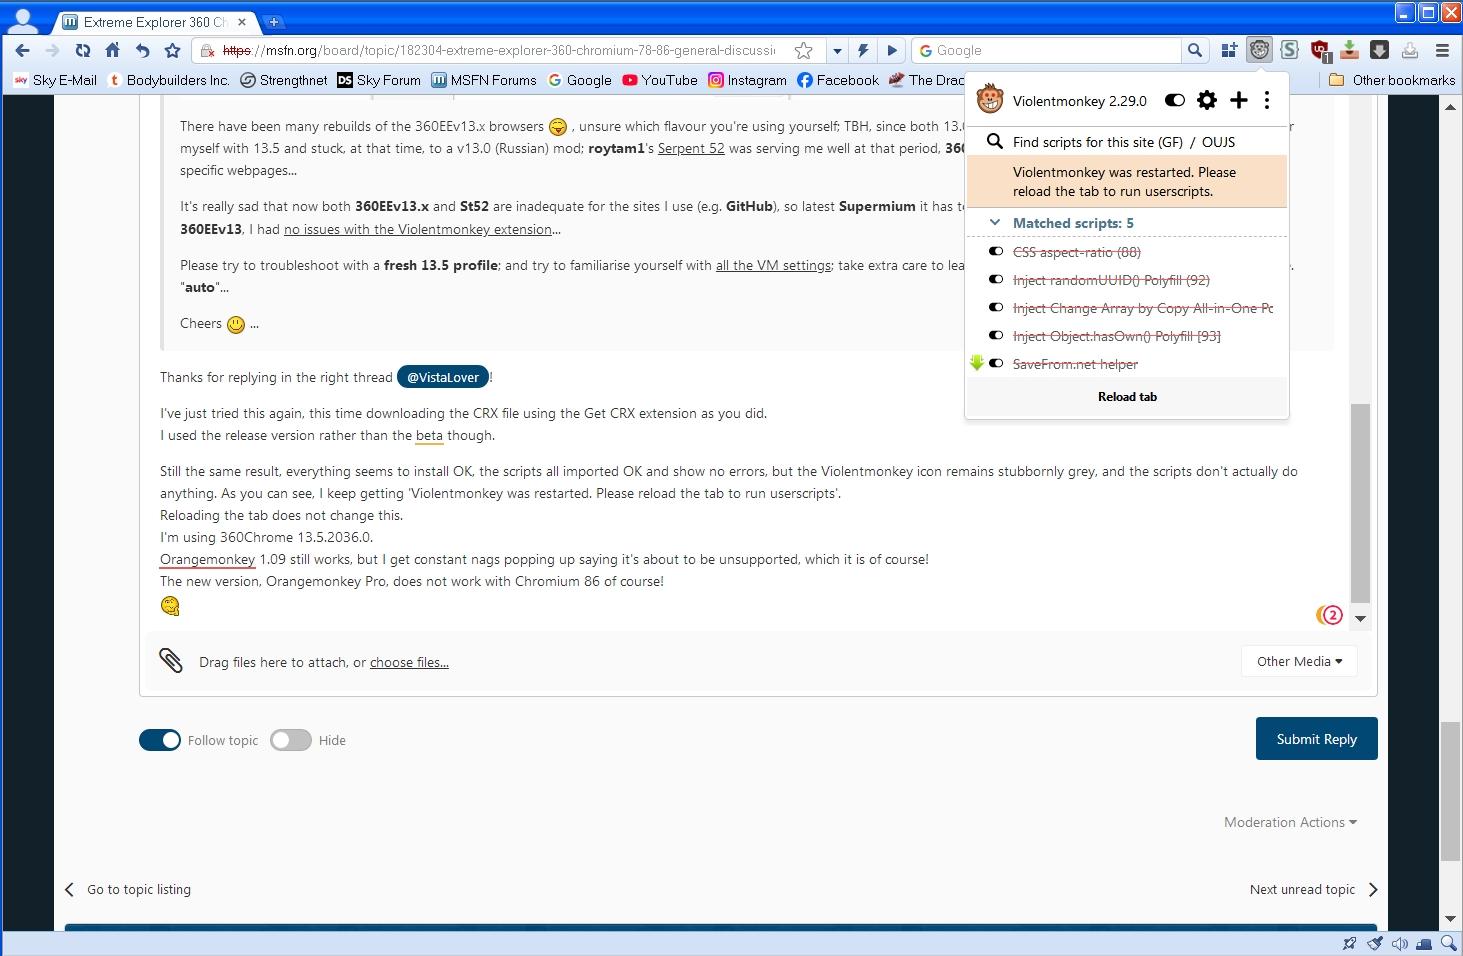Open Bodybuilders Inc. bookmark
The height and width of the screenshot is (956, 1463).
[x=168, y=80]
